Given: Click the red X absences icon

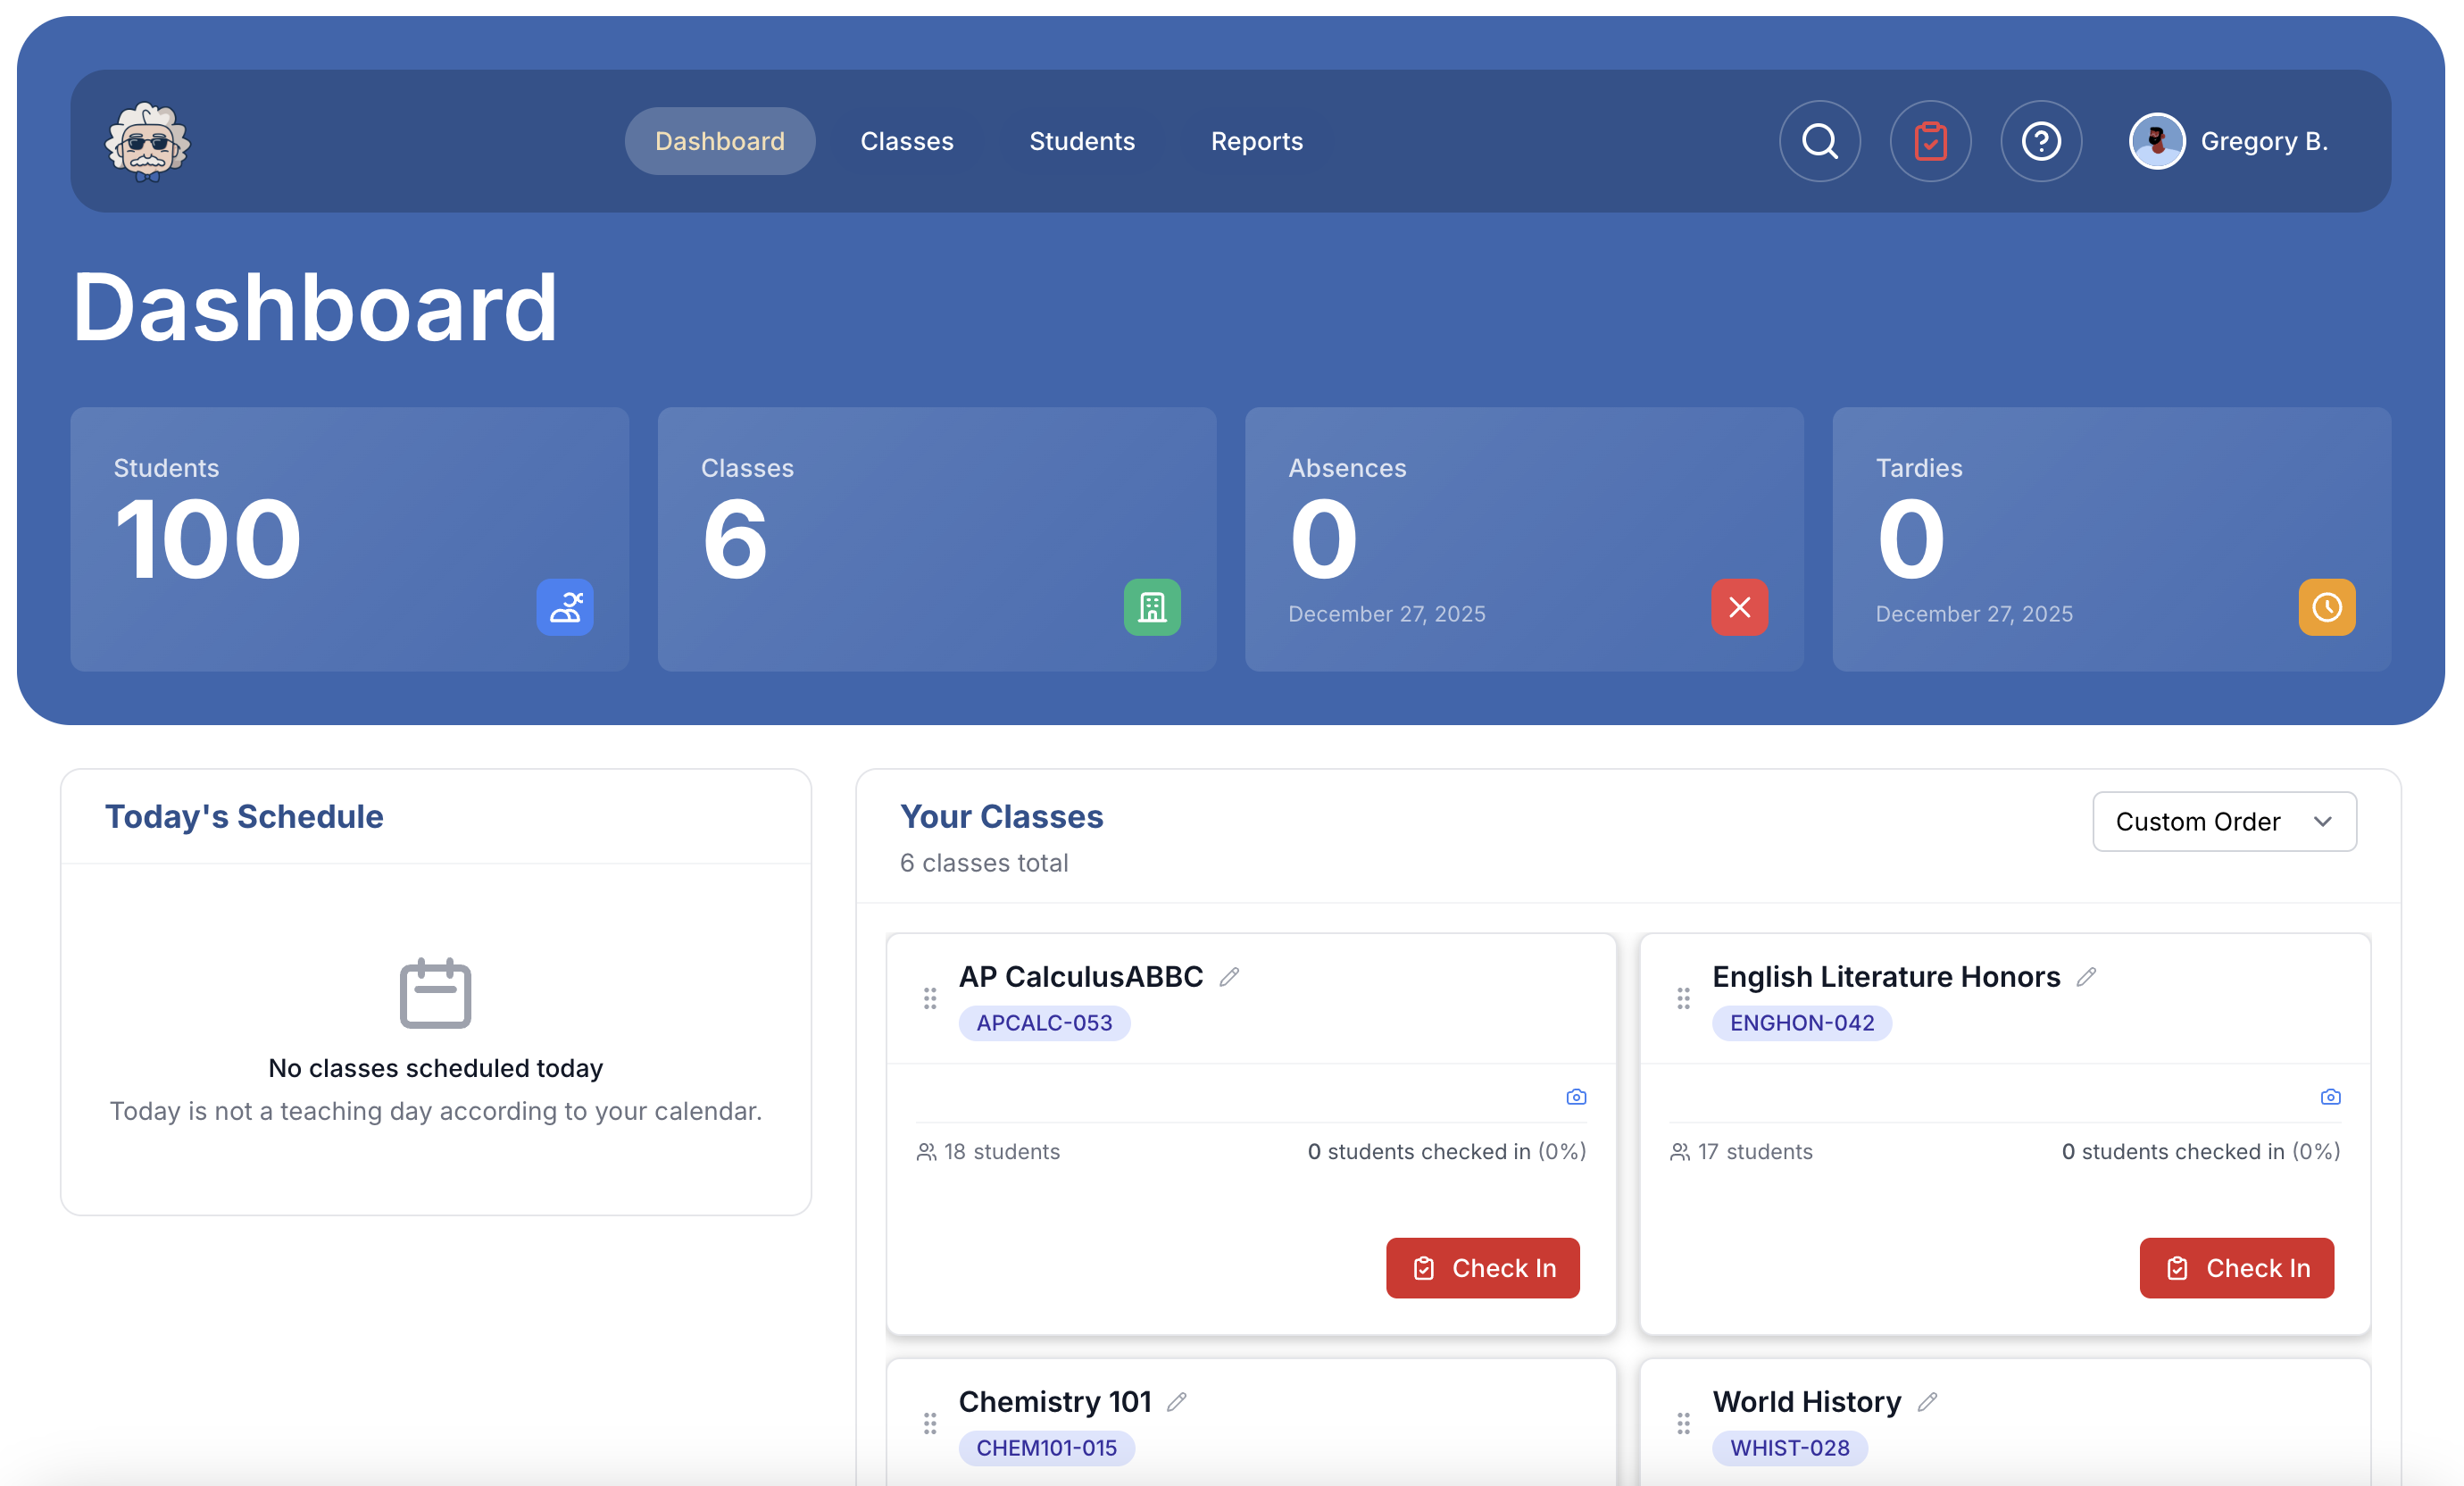Looking at the screenshot, I should click(1739, 607).
